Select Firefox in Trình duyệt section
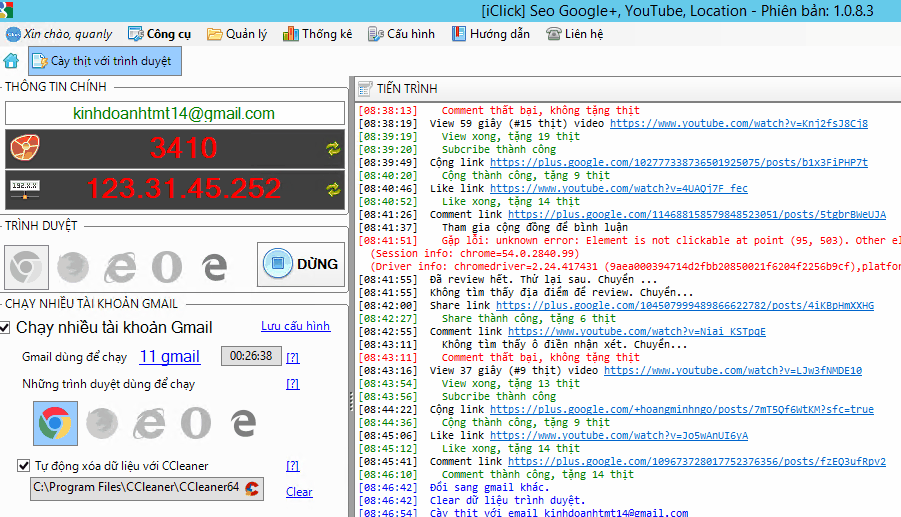 click(x=73, y=267)
